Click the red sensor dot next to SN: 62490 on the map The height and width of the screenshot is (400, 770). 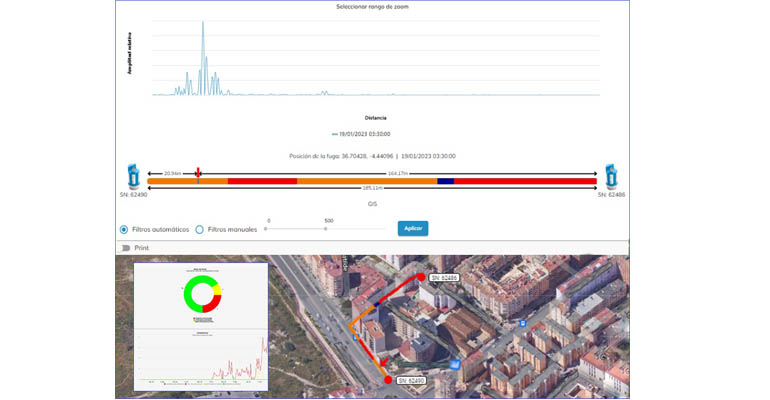[x=388, y=380]
